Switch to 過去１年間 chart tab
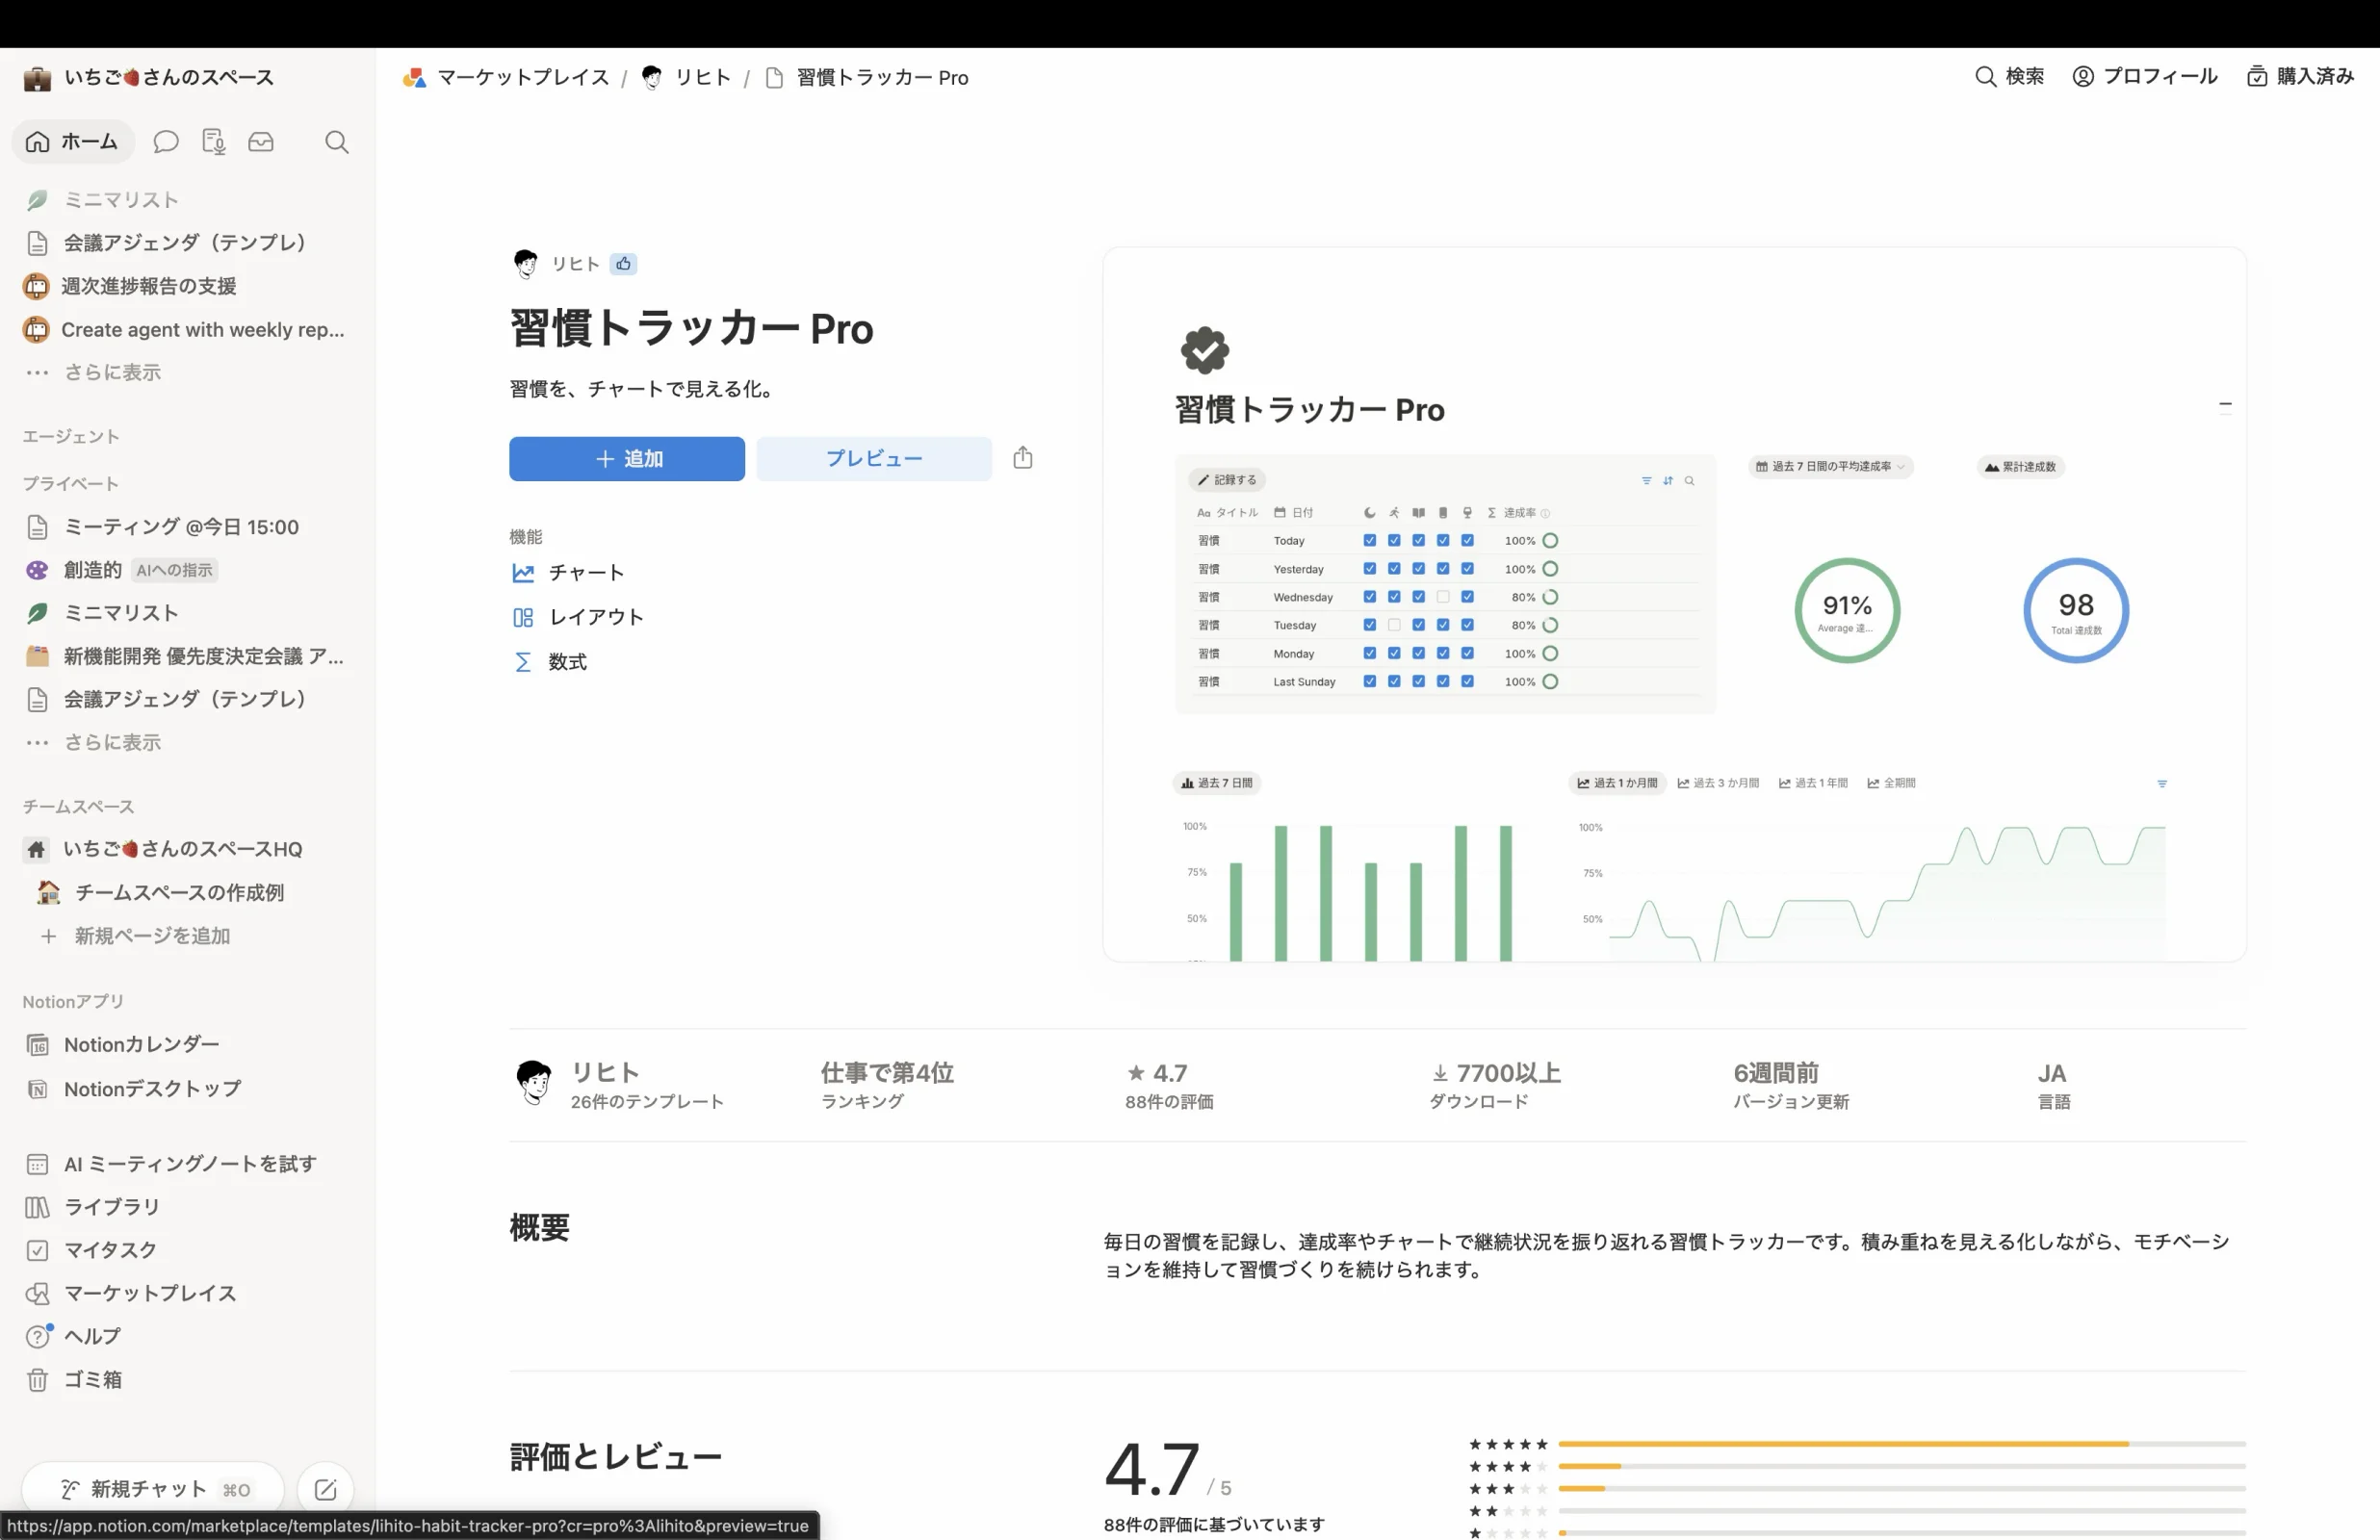This screenshot has width=2380, height=1540. point(1812,783)
